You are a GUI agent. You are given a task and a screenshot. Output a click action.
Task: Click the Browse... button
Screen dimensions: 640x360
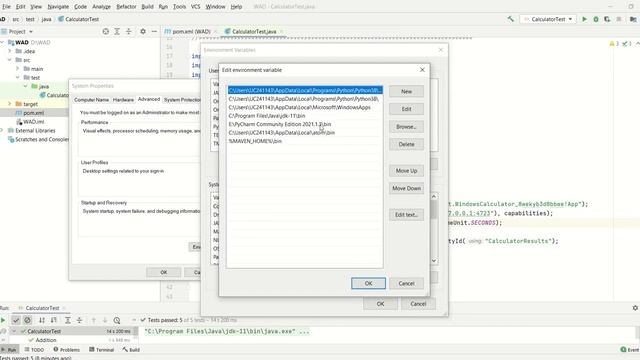click(x=406, y=127)
